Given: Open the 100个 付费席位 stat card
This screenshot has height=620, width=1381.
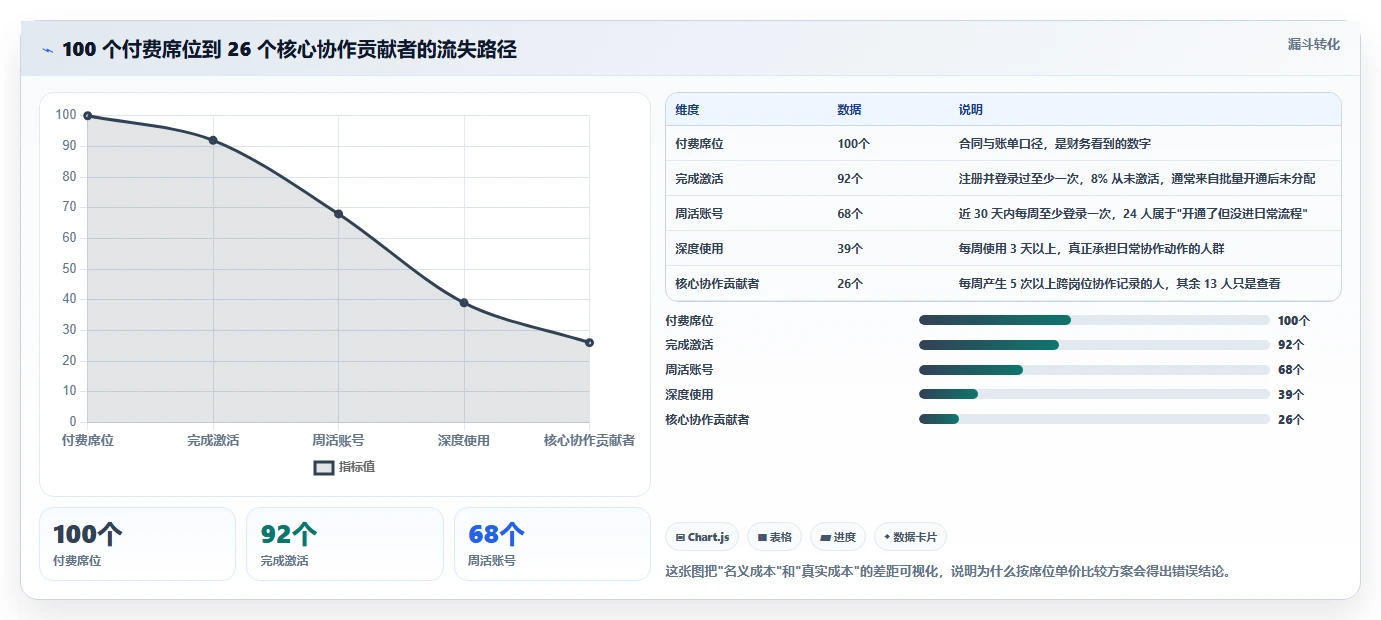Looking at the screenshot, I should coord(137,544).
